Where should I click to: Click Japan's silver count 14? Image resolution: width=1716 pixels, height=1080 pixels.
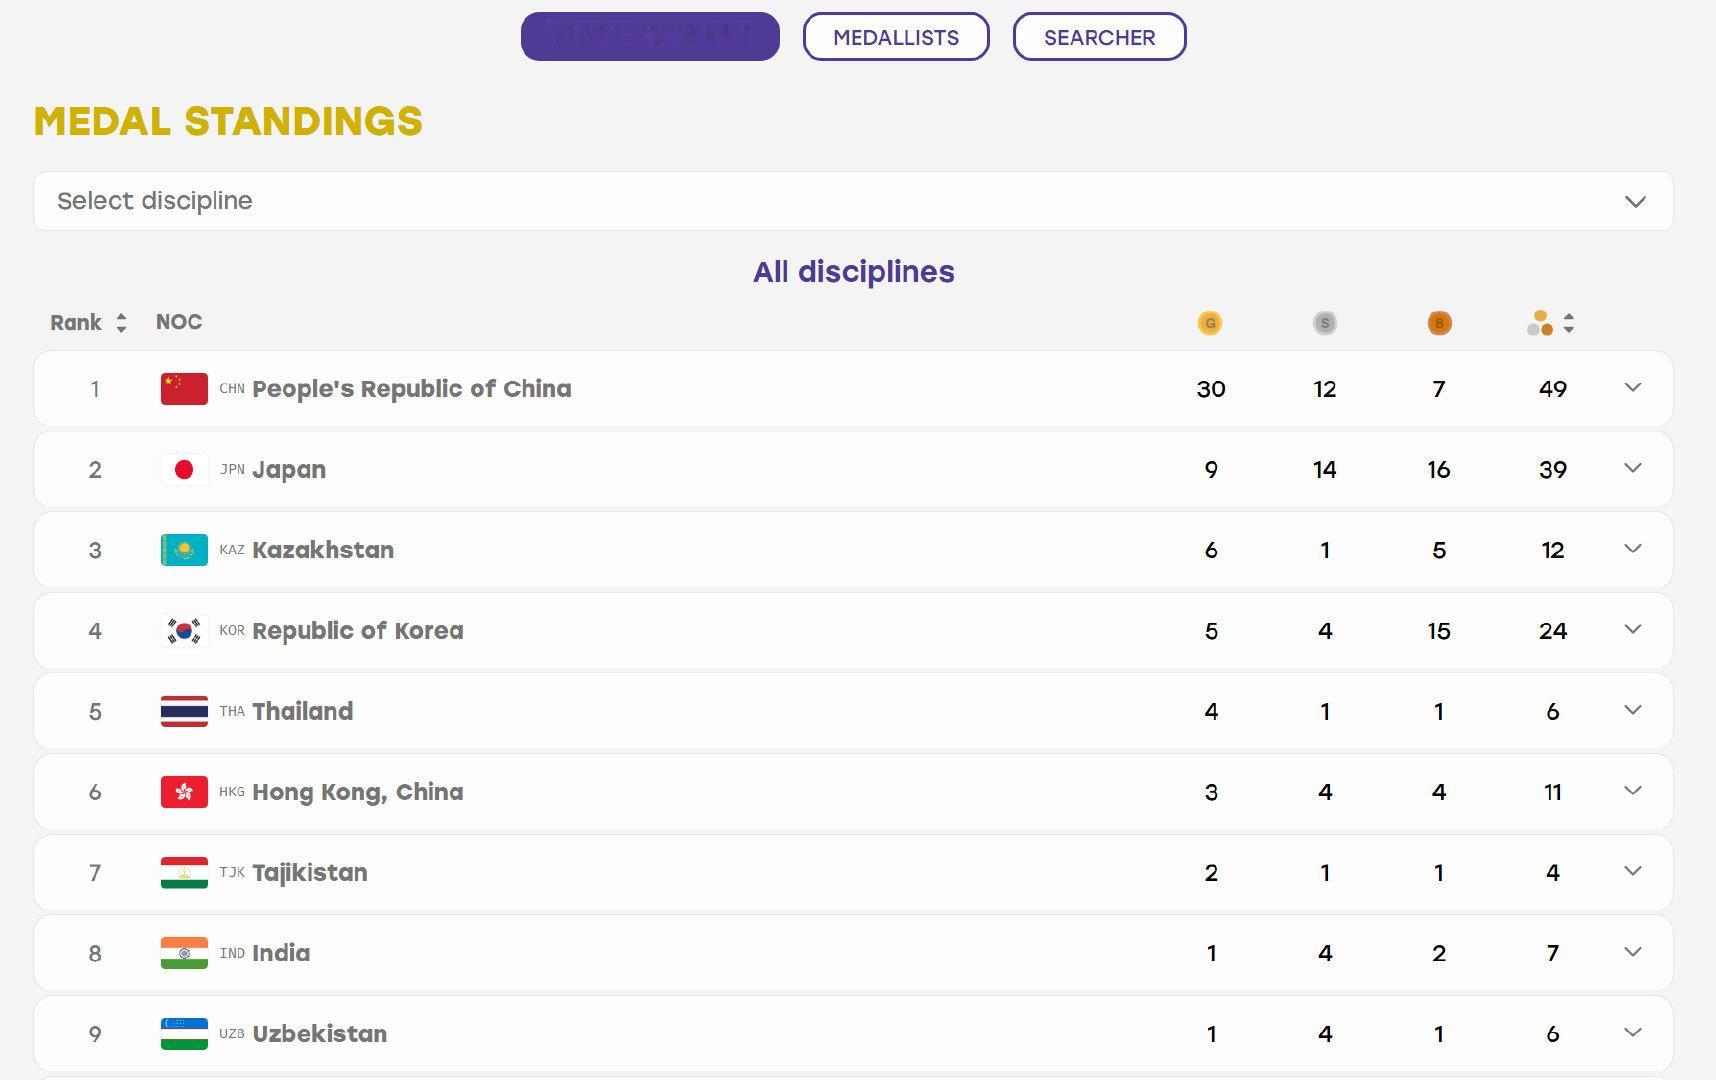pos(1324,470)
